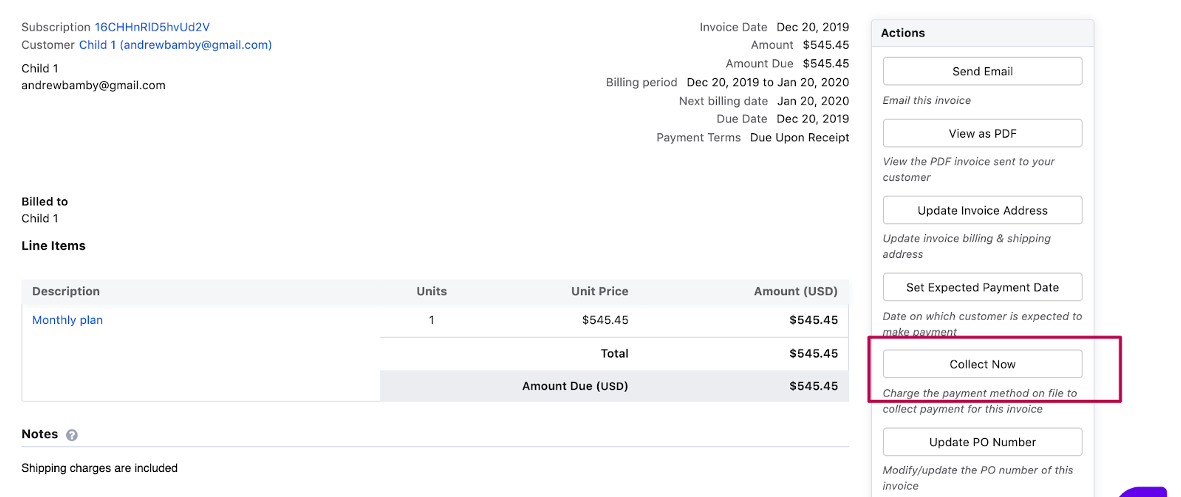The height and width of the screenshot is (497, 1181).
Task: Click the Unit Price column header
Action: (599, 291)
